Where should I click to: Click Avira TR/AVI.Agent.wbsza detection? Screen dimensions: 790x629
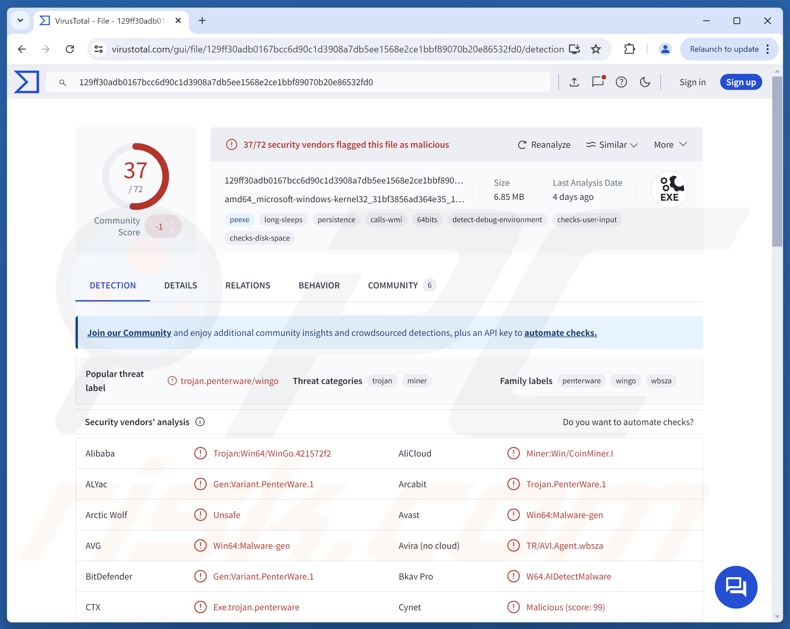(x=564, y=546)
